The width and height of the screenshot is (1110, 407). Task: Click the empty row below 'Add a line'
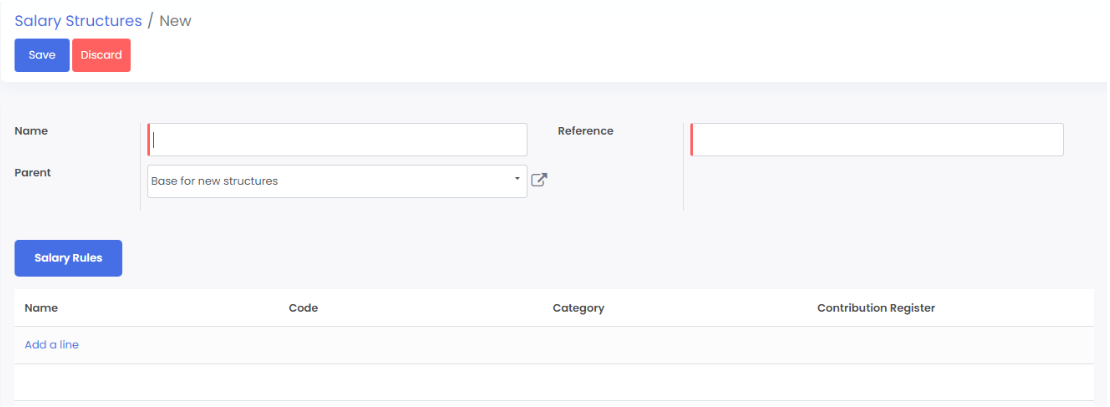click(x=554, y=382)
